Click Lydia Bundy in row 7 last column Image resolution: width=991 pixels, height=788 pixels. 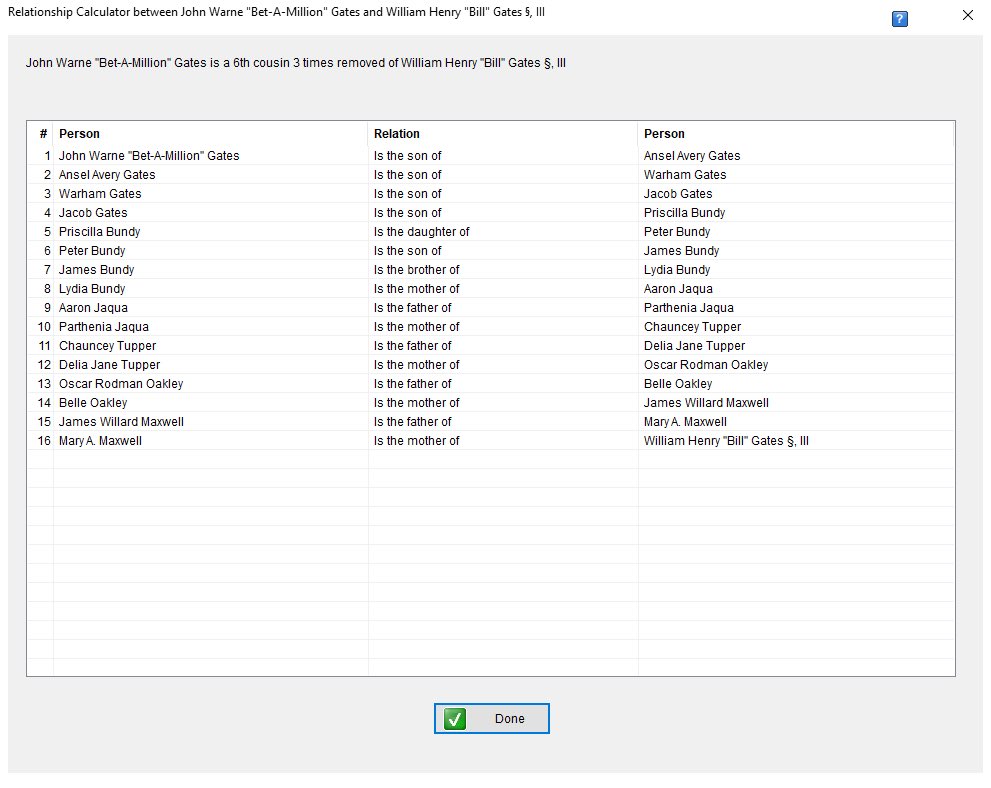pos(677,269)
